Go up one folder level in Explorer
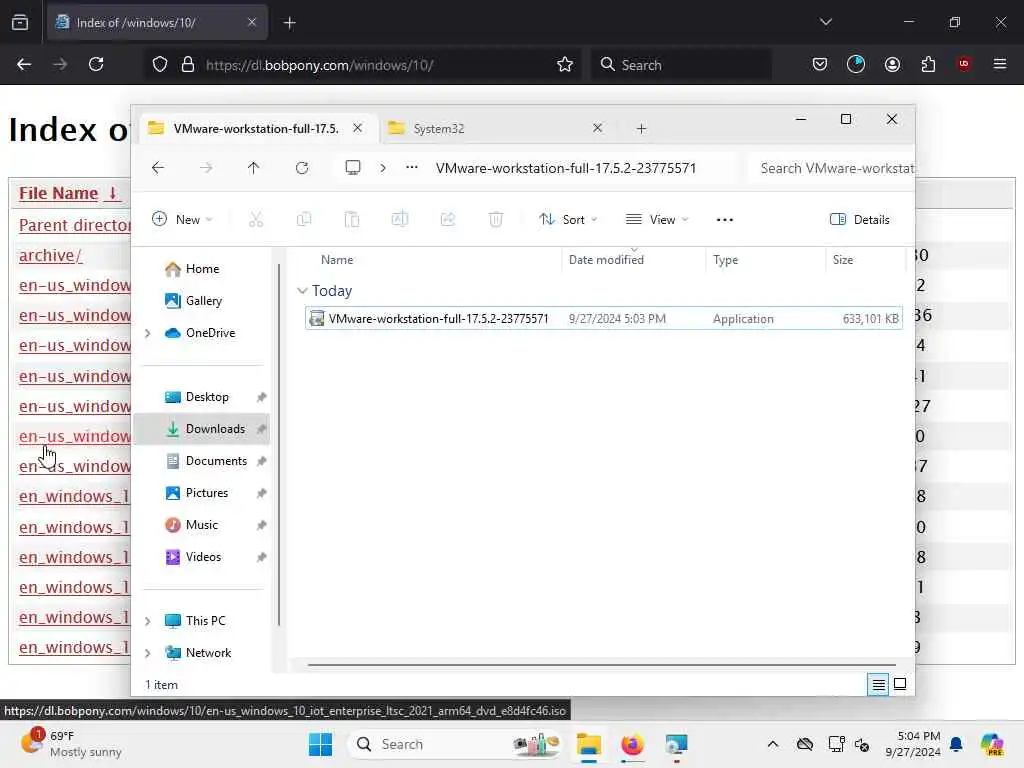Viewport: 1024px width, 768px height. (x=253, y=168)
